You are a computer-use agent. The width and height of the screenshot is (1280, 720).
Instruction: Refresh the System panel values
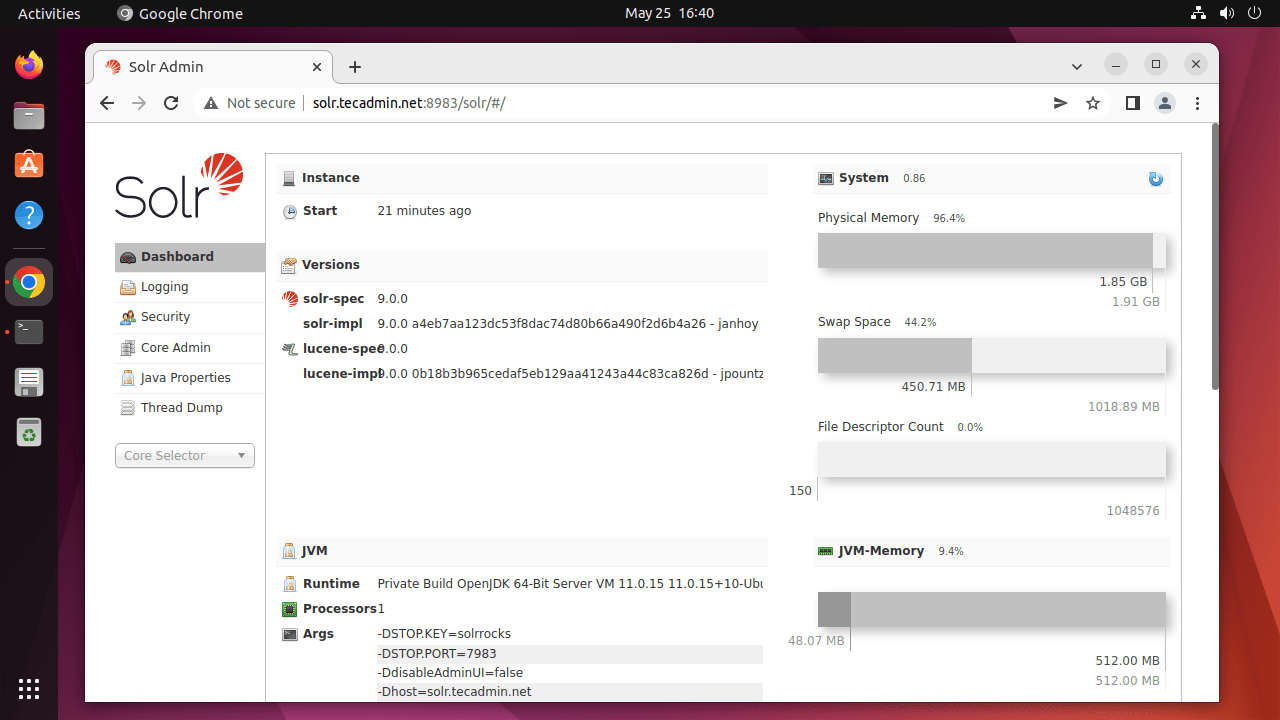tap(1156, 179)
